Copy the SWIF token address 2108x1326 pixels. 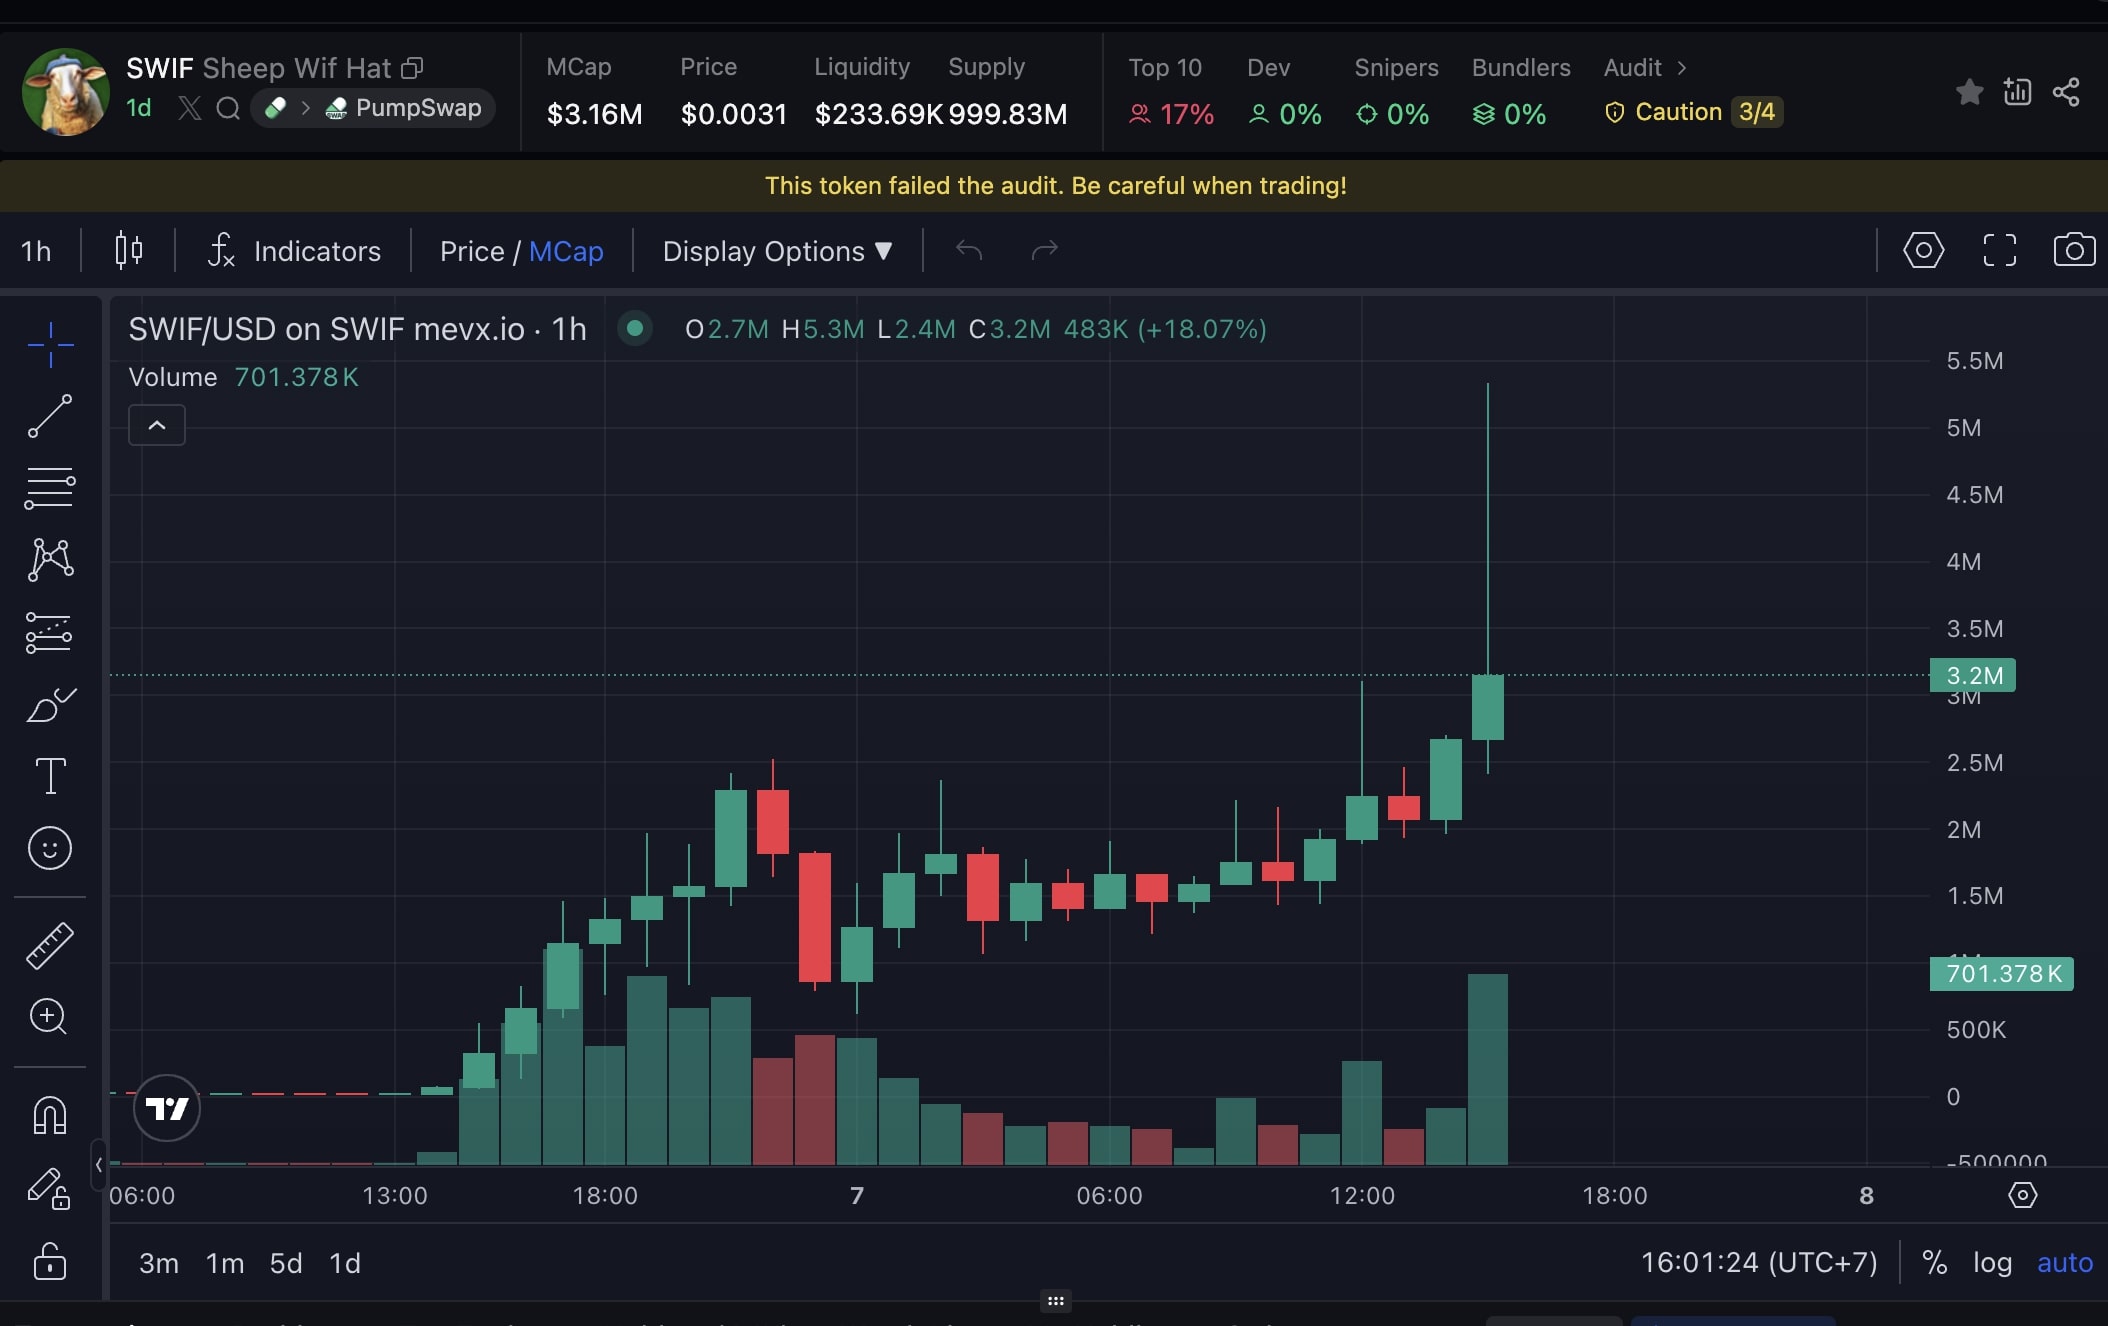click(x=412, y=68)
